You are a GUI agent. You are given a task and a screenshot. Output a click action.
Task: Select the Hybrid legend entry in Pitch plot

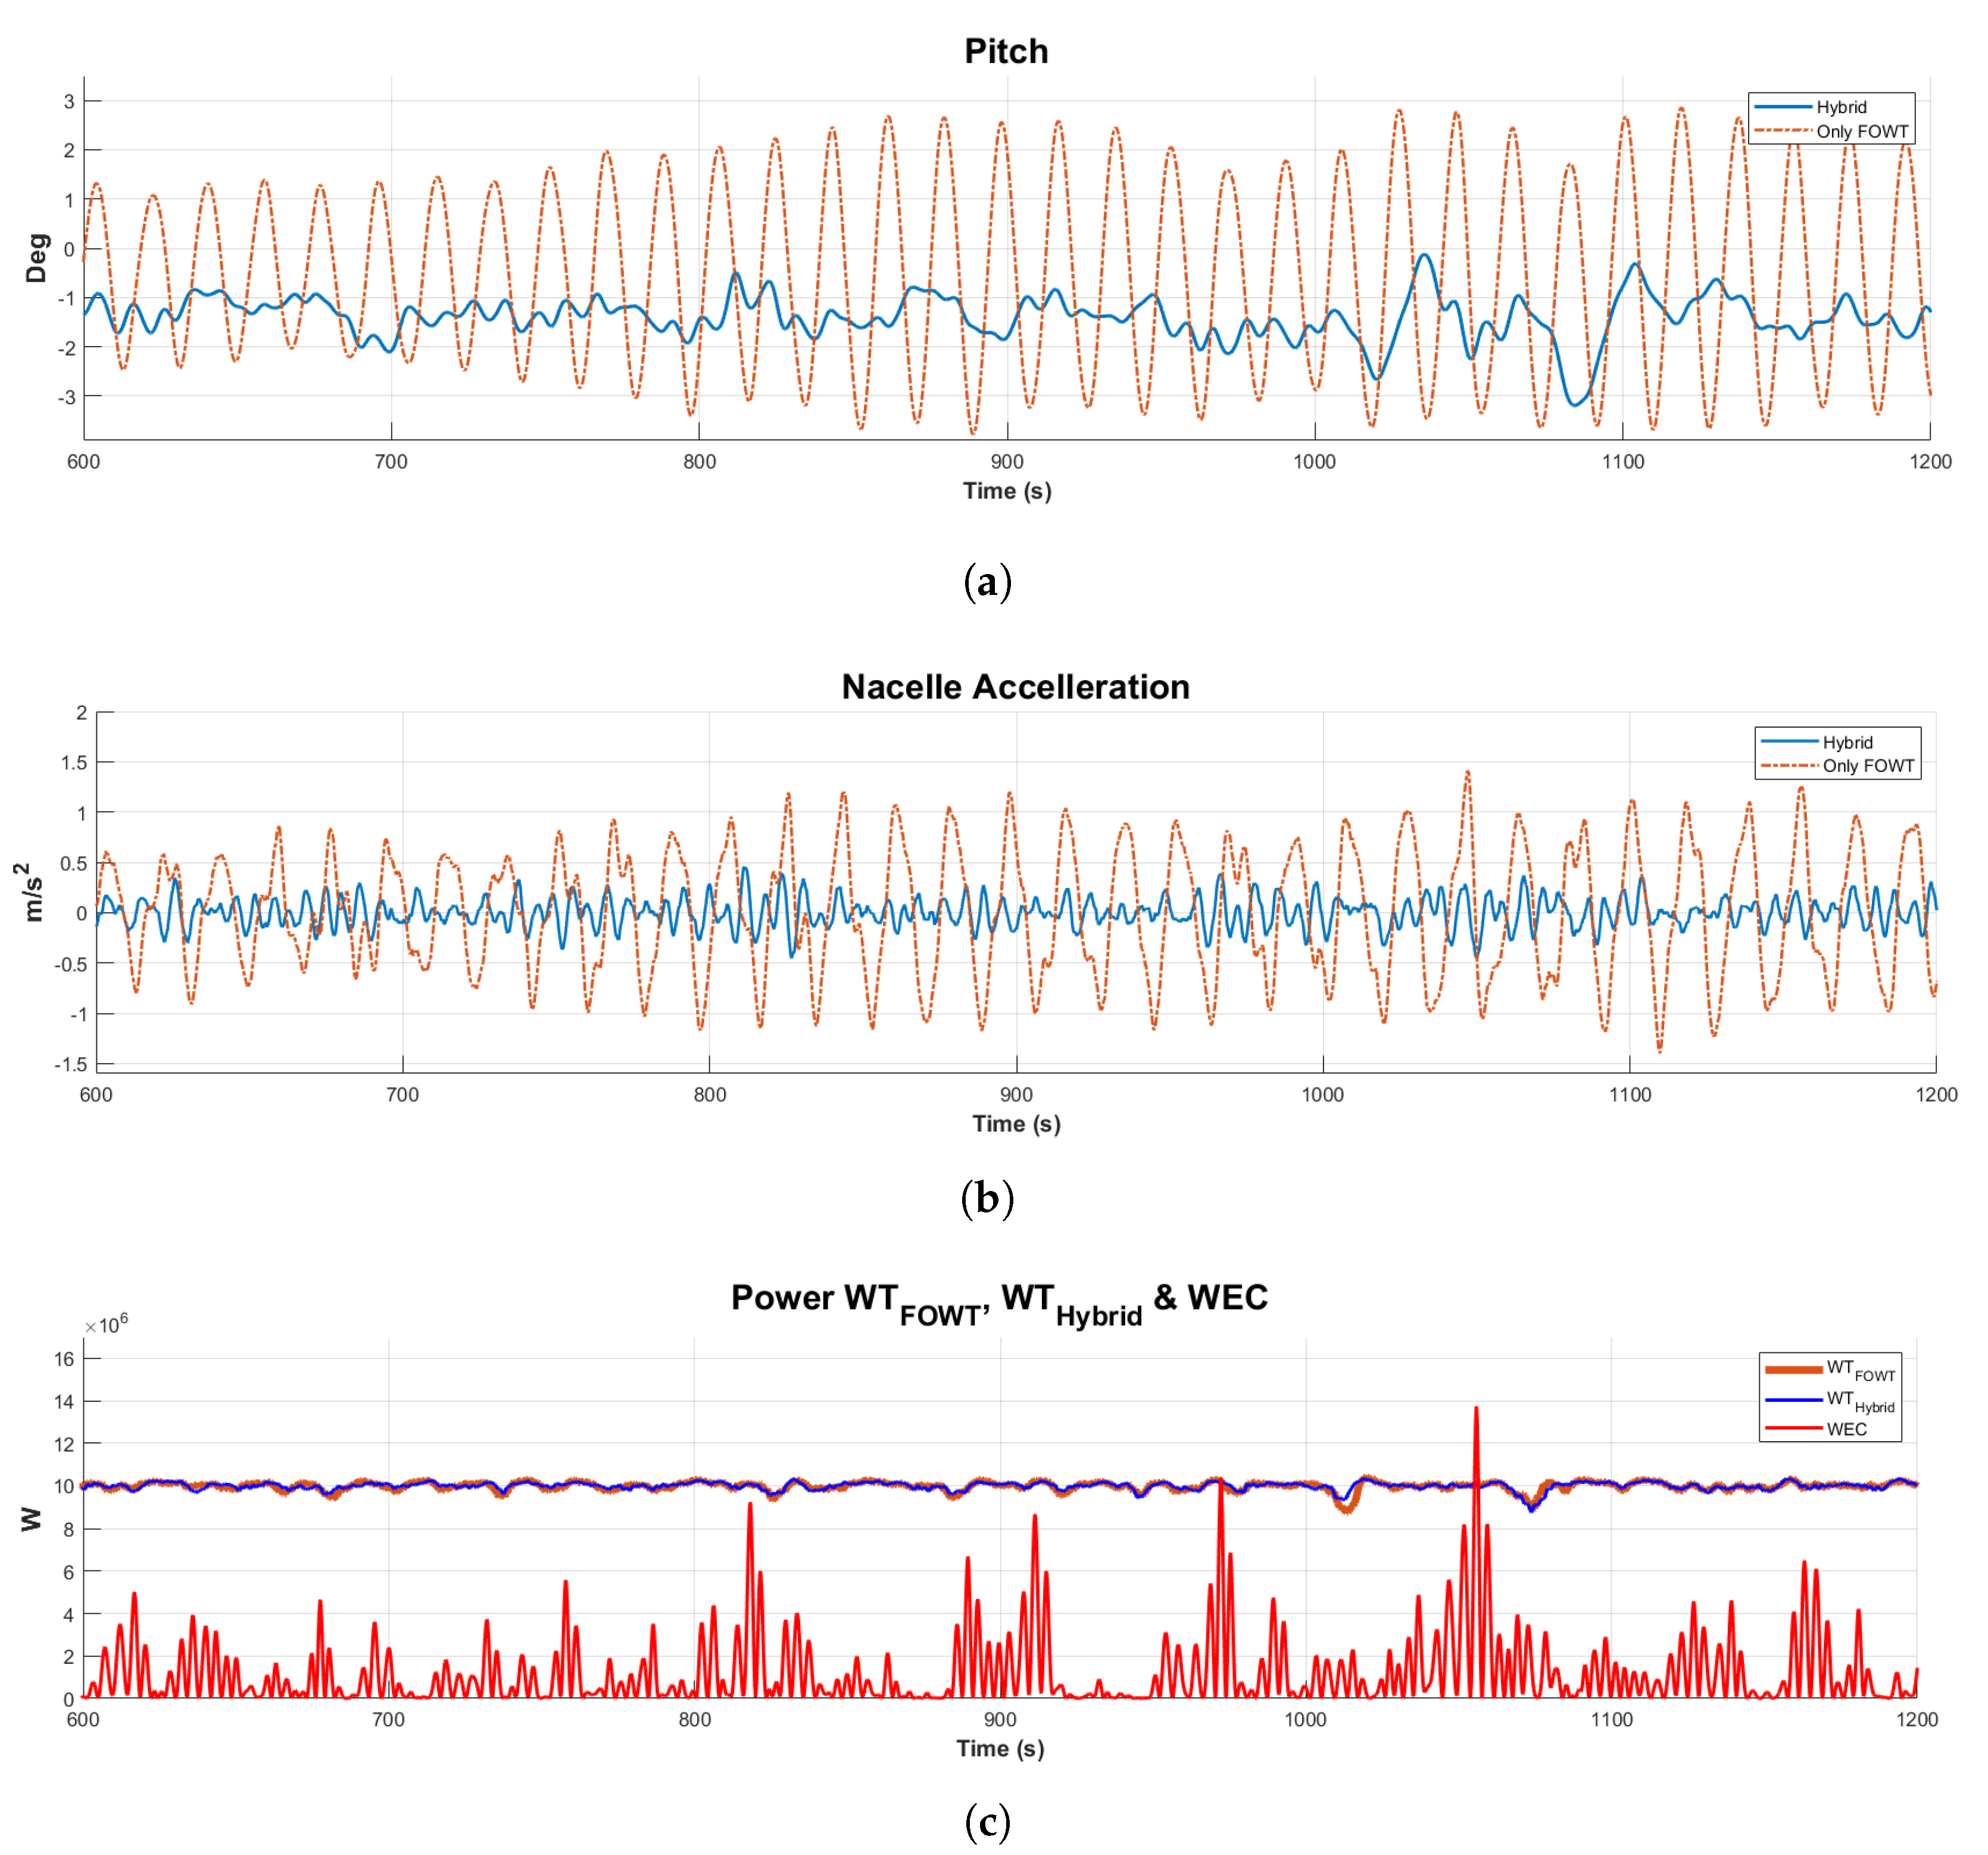1840,107
